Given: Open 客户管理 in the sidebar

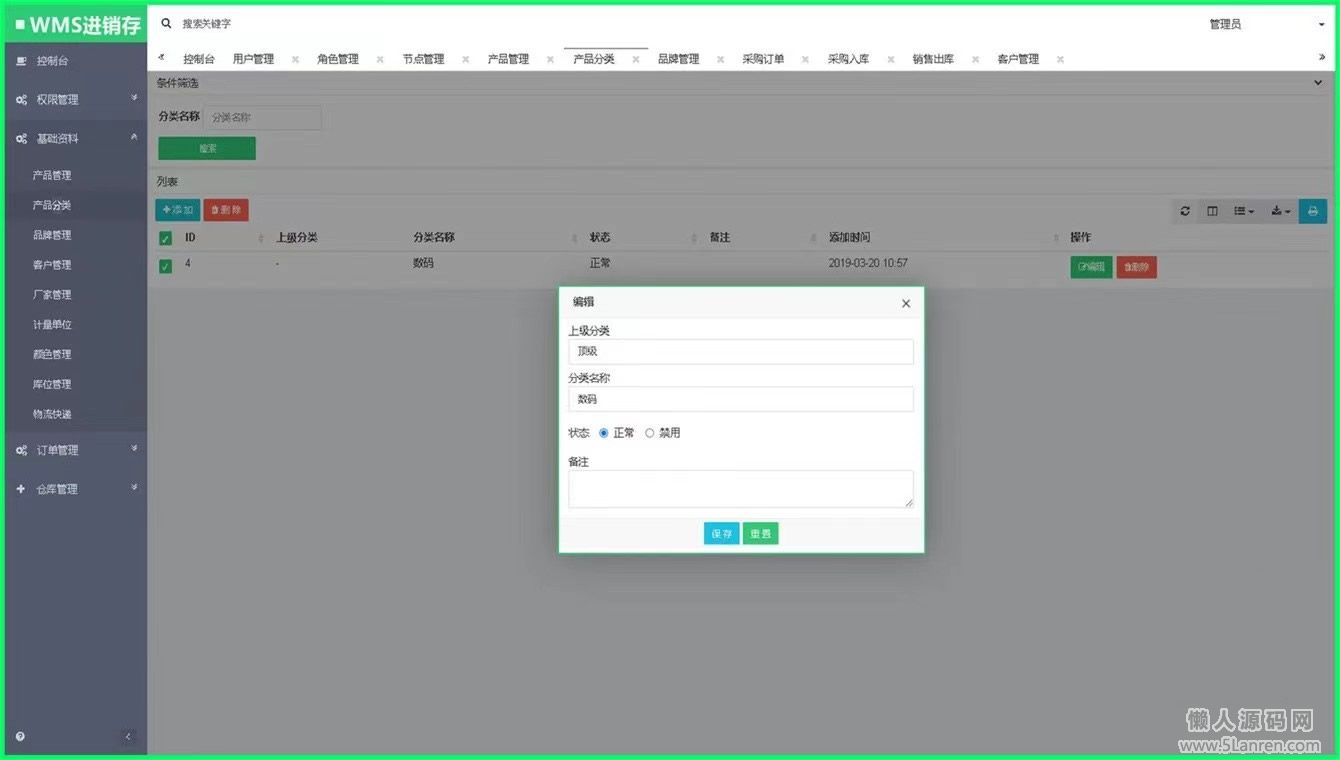Looking at the screenshot, I should pyautogui.click(x=52, y=265).
